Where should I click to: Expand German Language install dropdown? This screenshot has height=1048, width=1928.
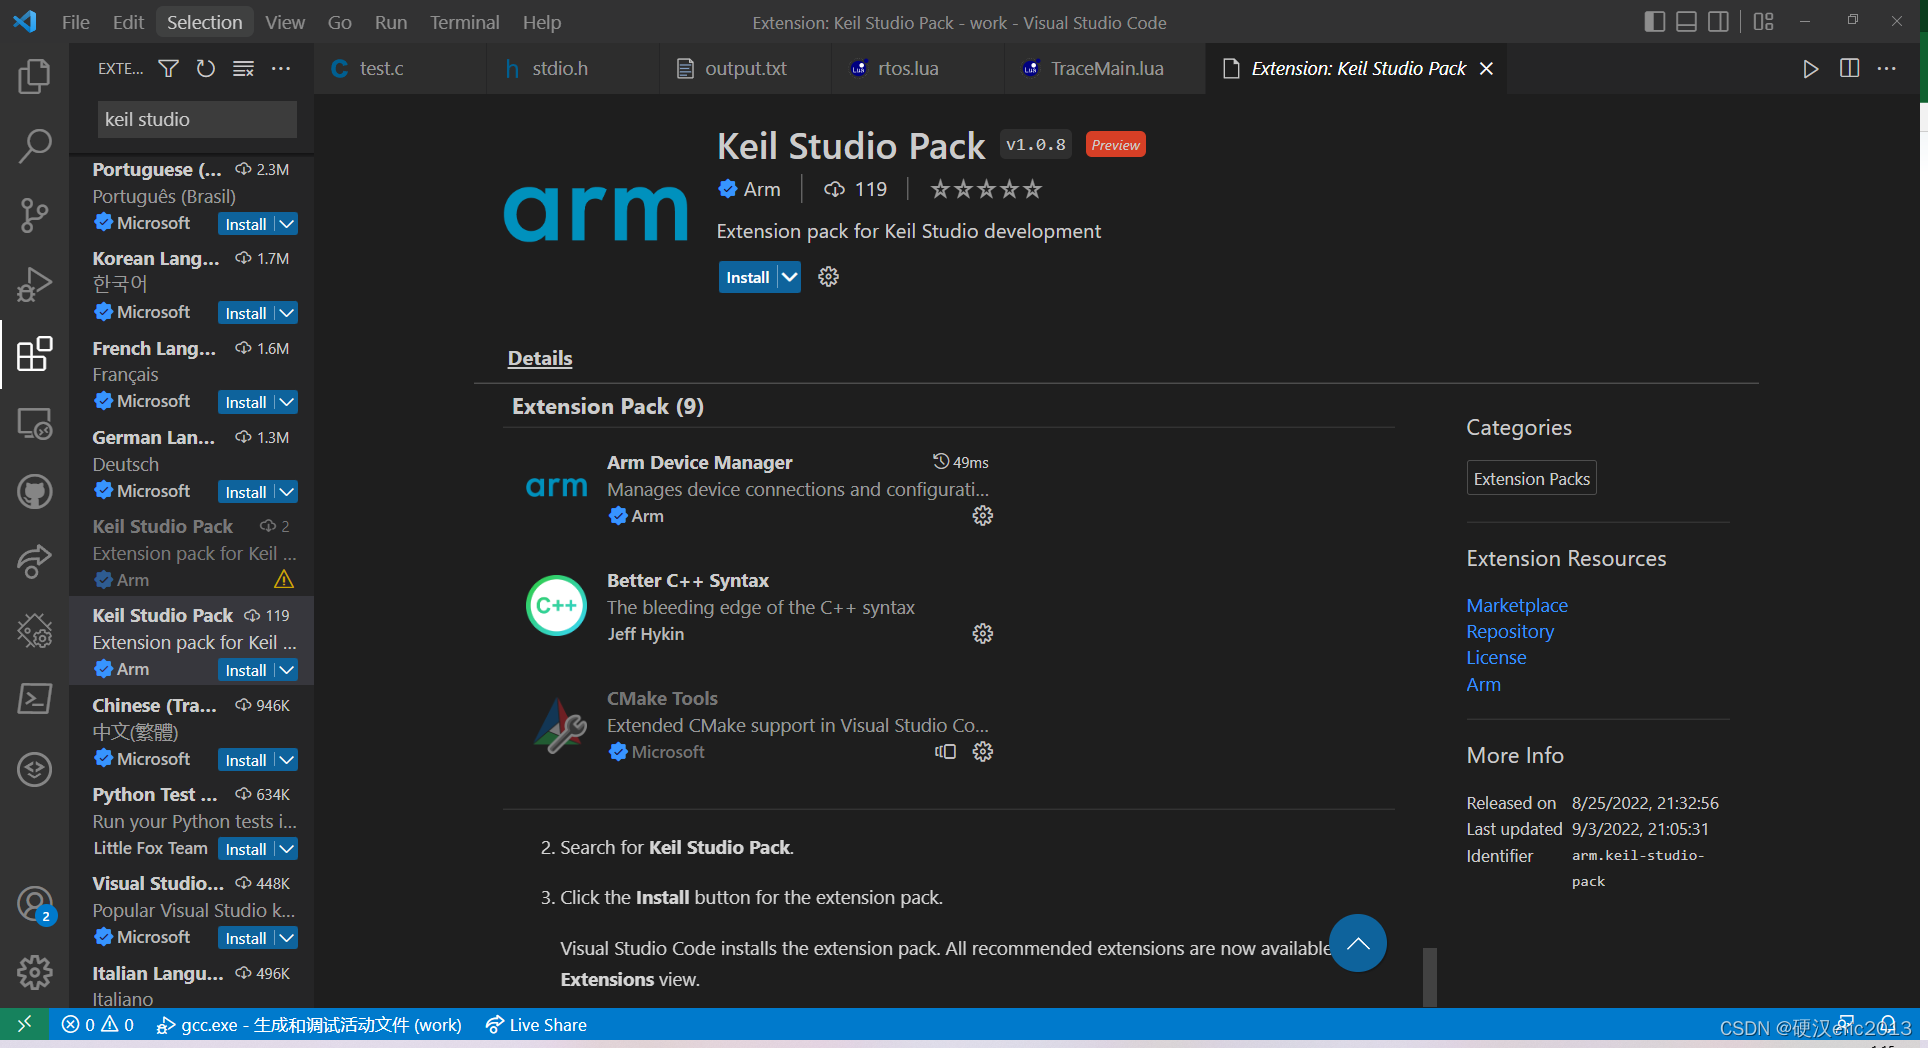click(x=287, y=492)
